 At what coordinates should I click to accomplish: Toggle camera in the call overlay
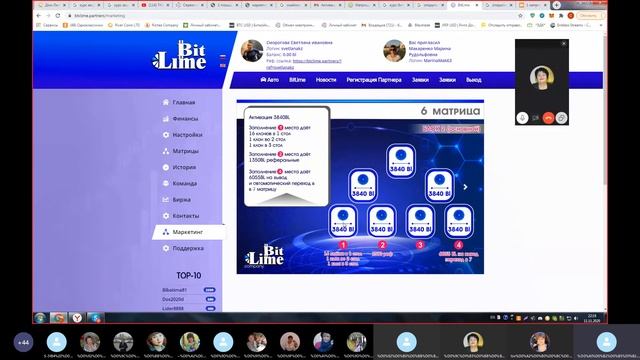pos(535,118)
